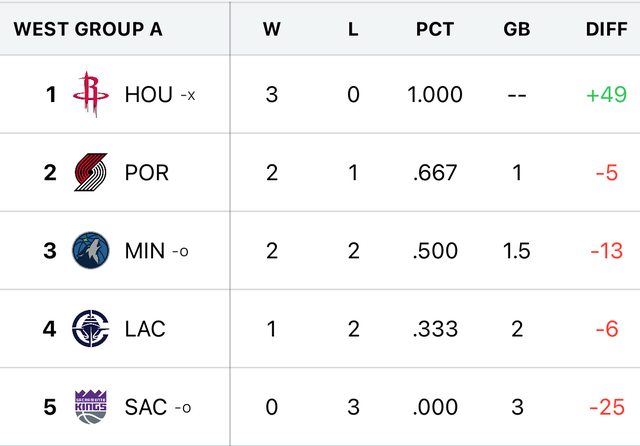This screenshot has width=640, height=446.
Task: Select the MIN team name
Action: click(x=145, y=251)
